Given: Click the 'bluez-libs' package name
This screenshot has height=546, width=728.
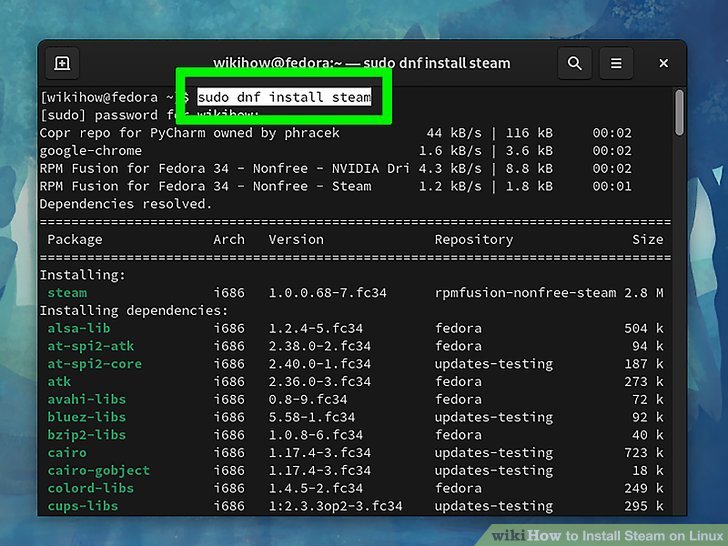Looking at the screenshot, I should click(86, 417).
